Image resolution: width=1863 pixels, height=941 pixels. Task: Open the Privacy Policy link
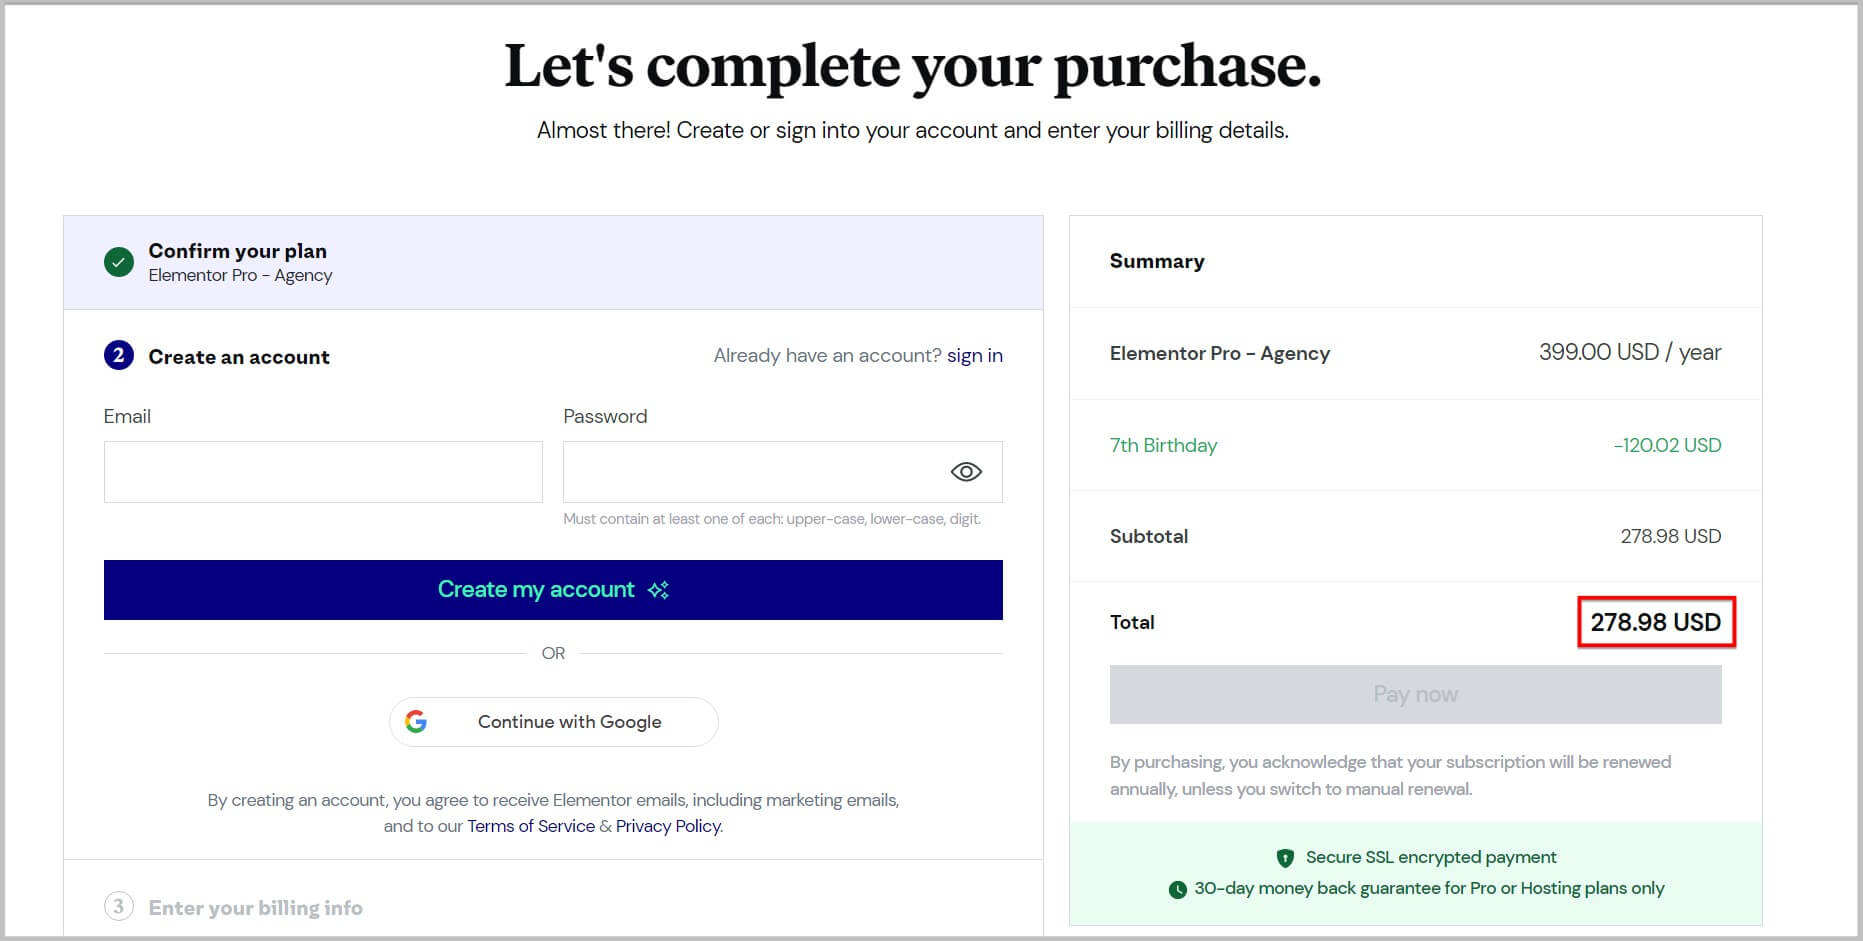tap(668, 826)
